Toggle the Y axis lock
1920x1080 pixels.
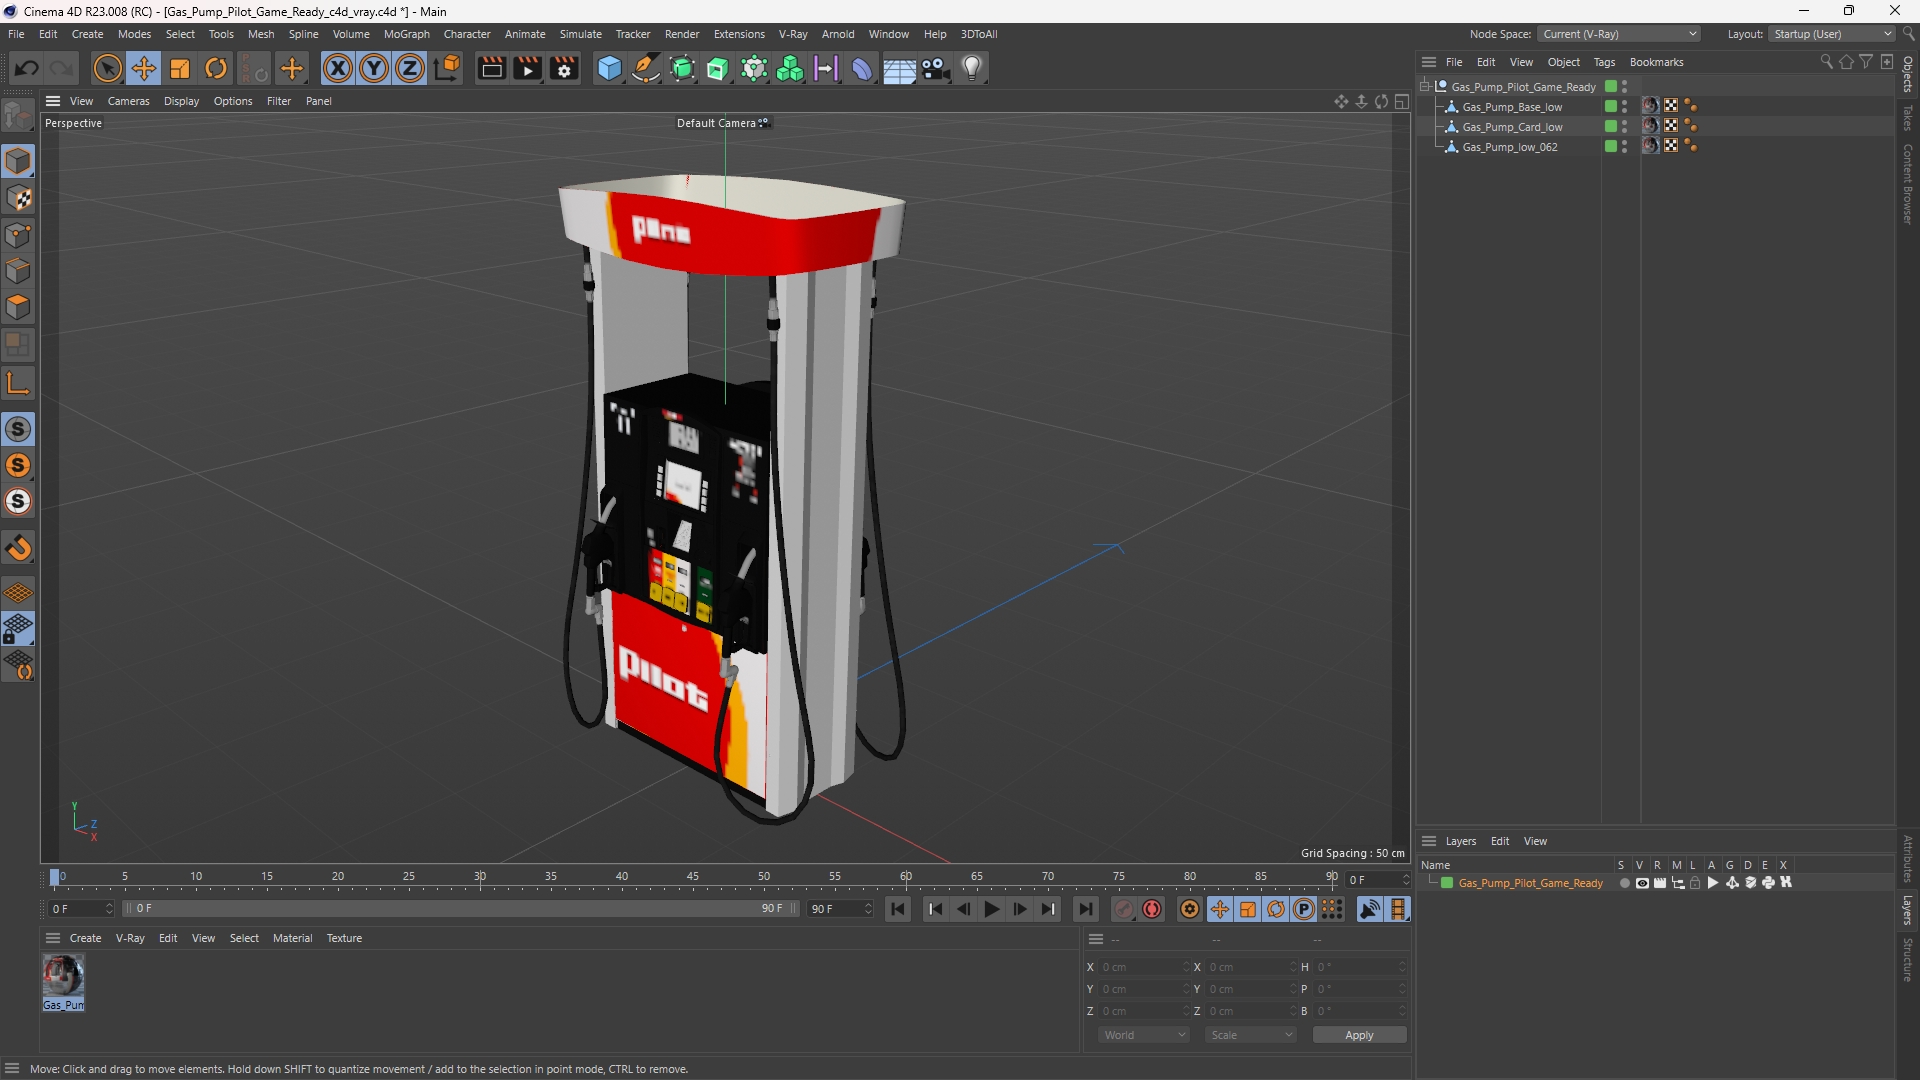[374, 68]
